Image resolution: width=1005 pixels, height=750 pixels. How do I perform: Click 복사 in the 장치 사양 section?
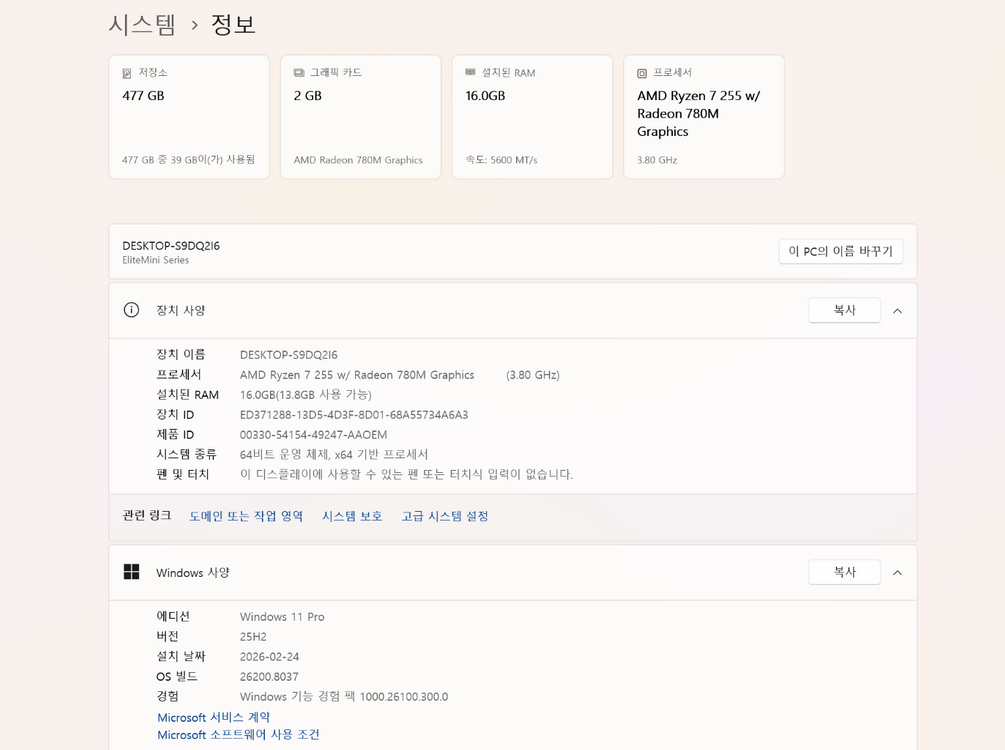click(x=844, y=310)
